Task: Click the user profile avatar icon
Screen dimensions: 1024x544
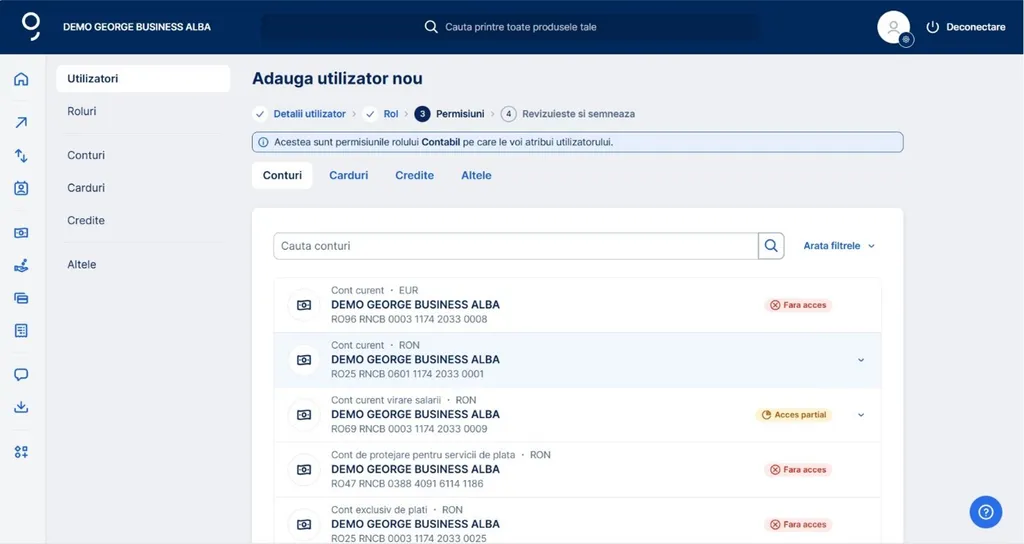Action: pyautogui.click(x=893, y=27)
